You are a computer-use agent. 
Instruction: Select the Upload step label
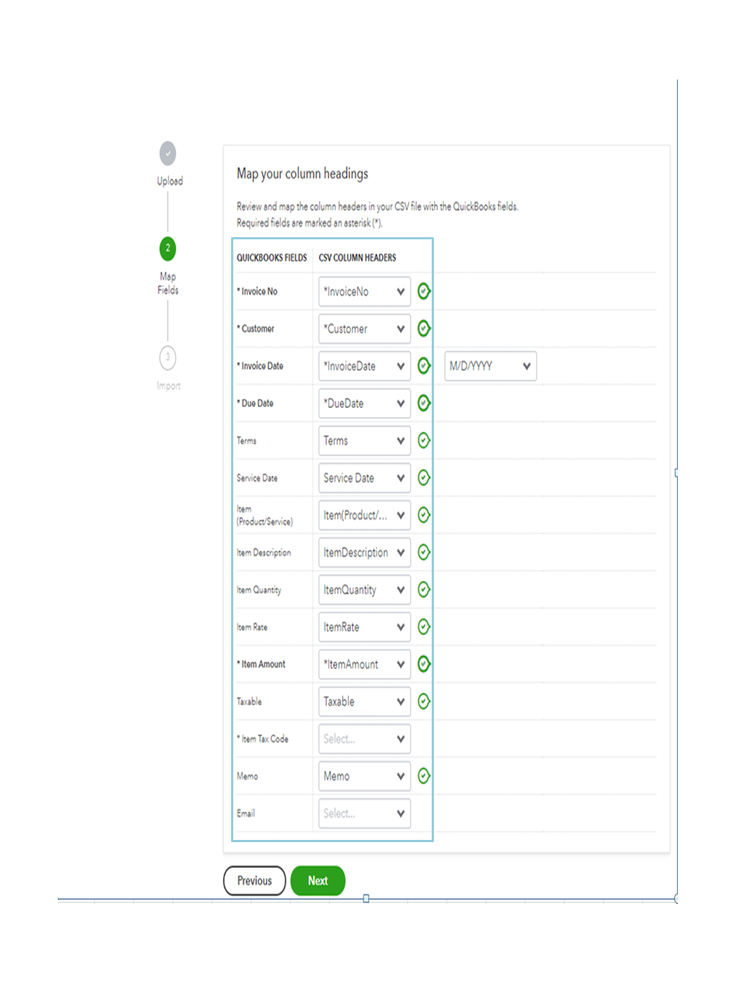(169, 181)
